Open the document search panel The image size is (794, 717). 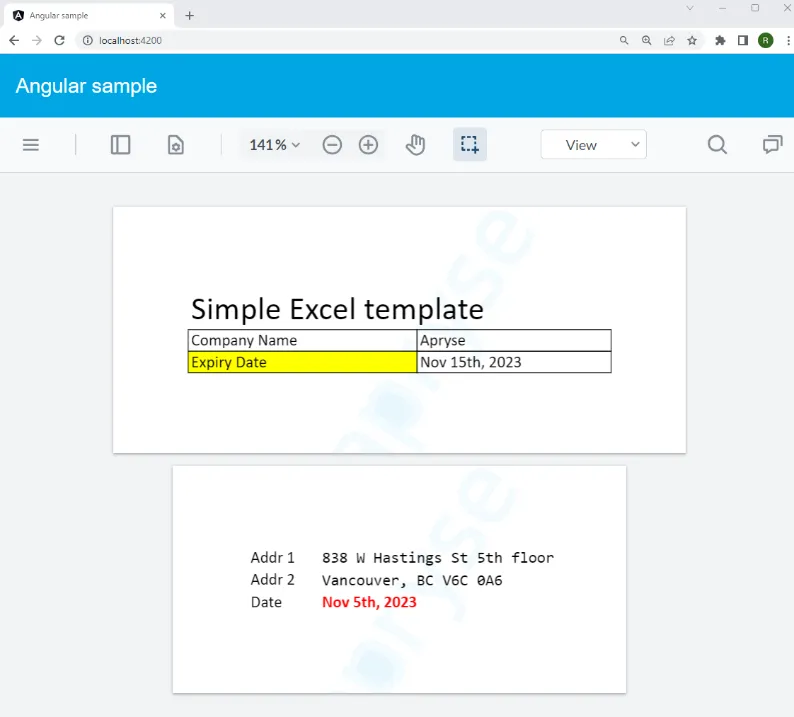pos(717,145)
